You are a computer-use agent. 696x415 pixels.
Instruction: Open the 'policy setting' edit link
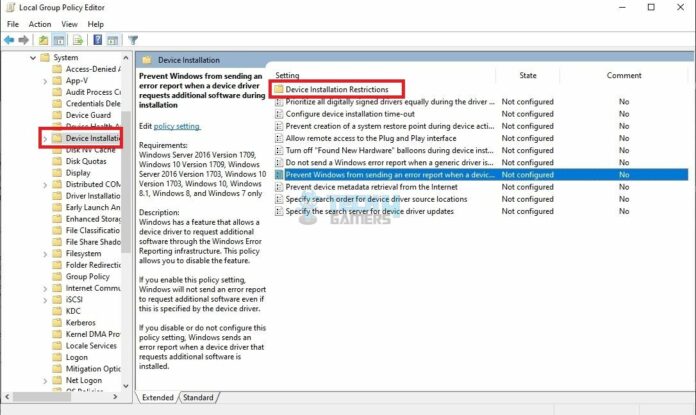[x=177, y=126]
